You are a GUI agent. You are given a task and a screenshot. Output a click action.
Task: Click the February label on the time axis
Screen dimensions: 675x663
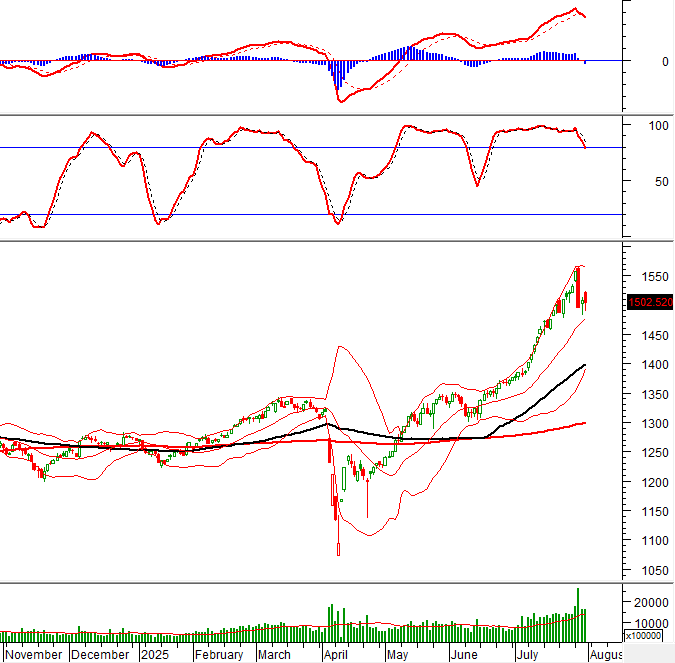[219, 655]
